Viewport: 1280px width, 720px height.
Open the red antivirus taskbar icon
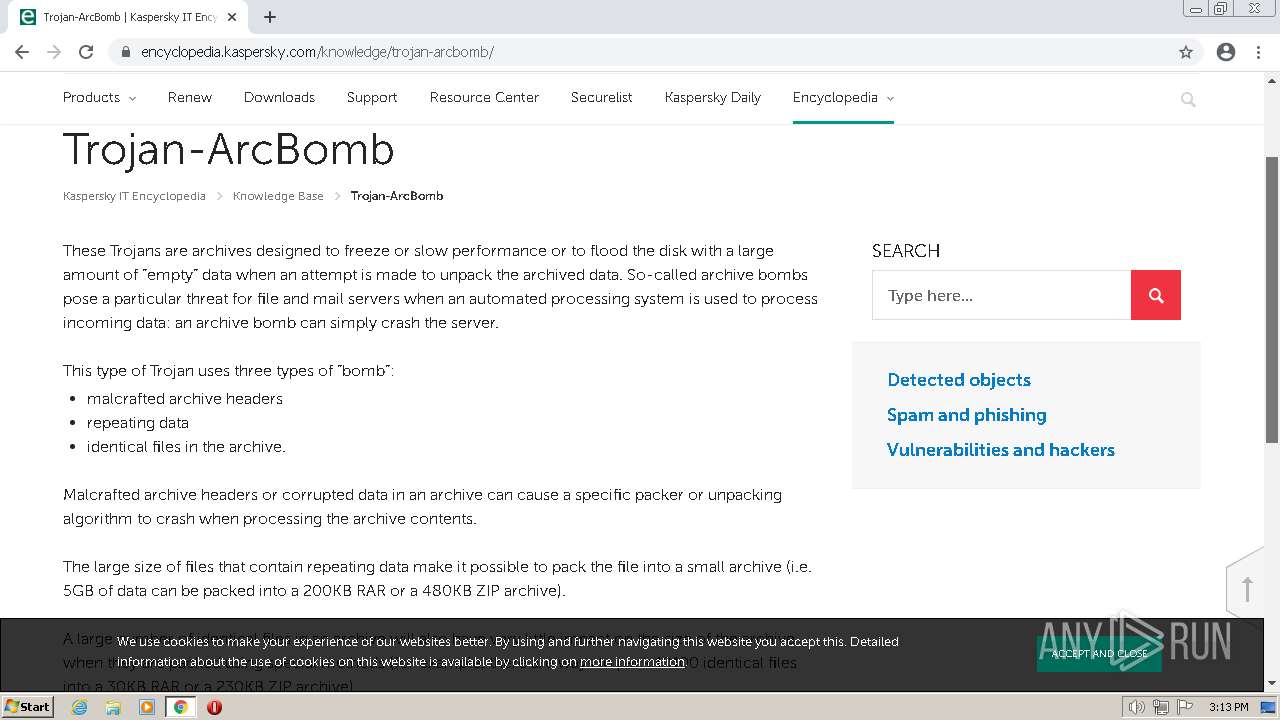pos(214,707)
